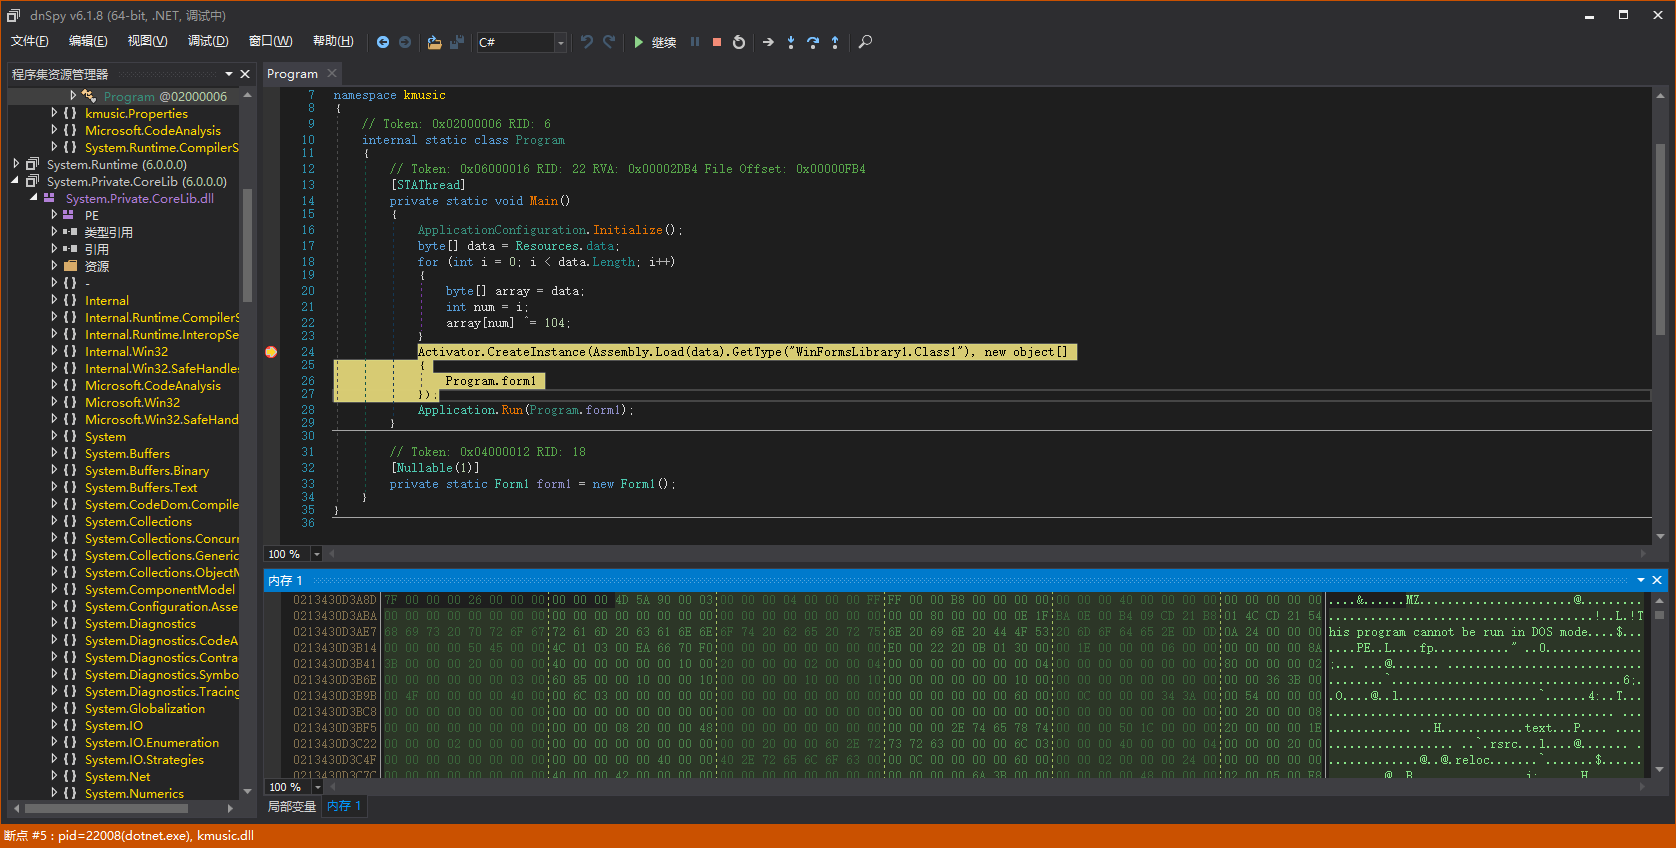Image resolution: width=1676 pixels, height=848 pixels.
Task: Click the restart debugging icon
Action: [x=739, y=42]
